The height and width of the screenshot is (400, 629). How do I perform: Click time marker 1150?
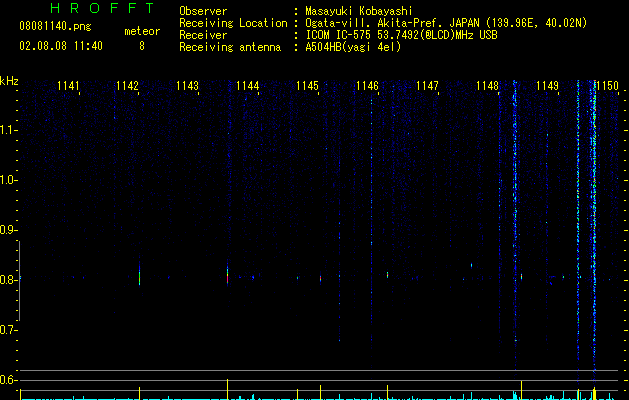(608, 86)
